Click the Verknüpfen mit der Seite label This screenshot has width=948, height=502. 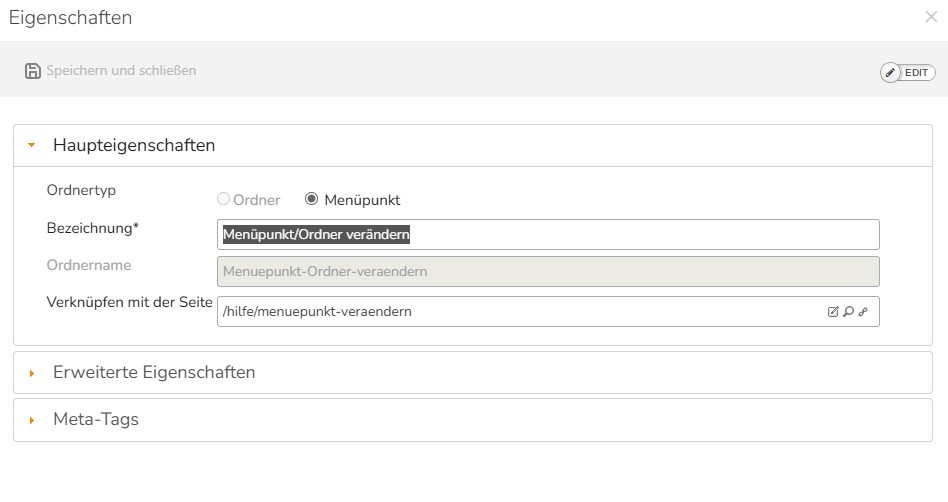point(129,302)
